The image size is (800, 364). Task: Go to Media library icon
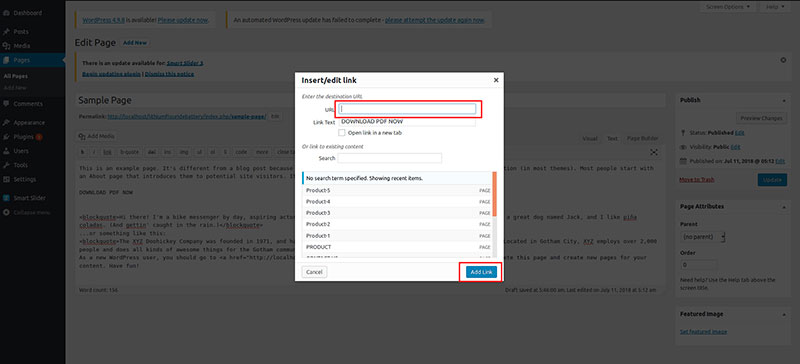pyautogui.click(x=6, y=45)
